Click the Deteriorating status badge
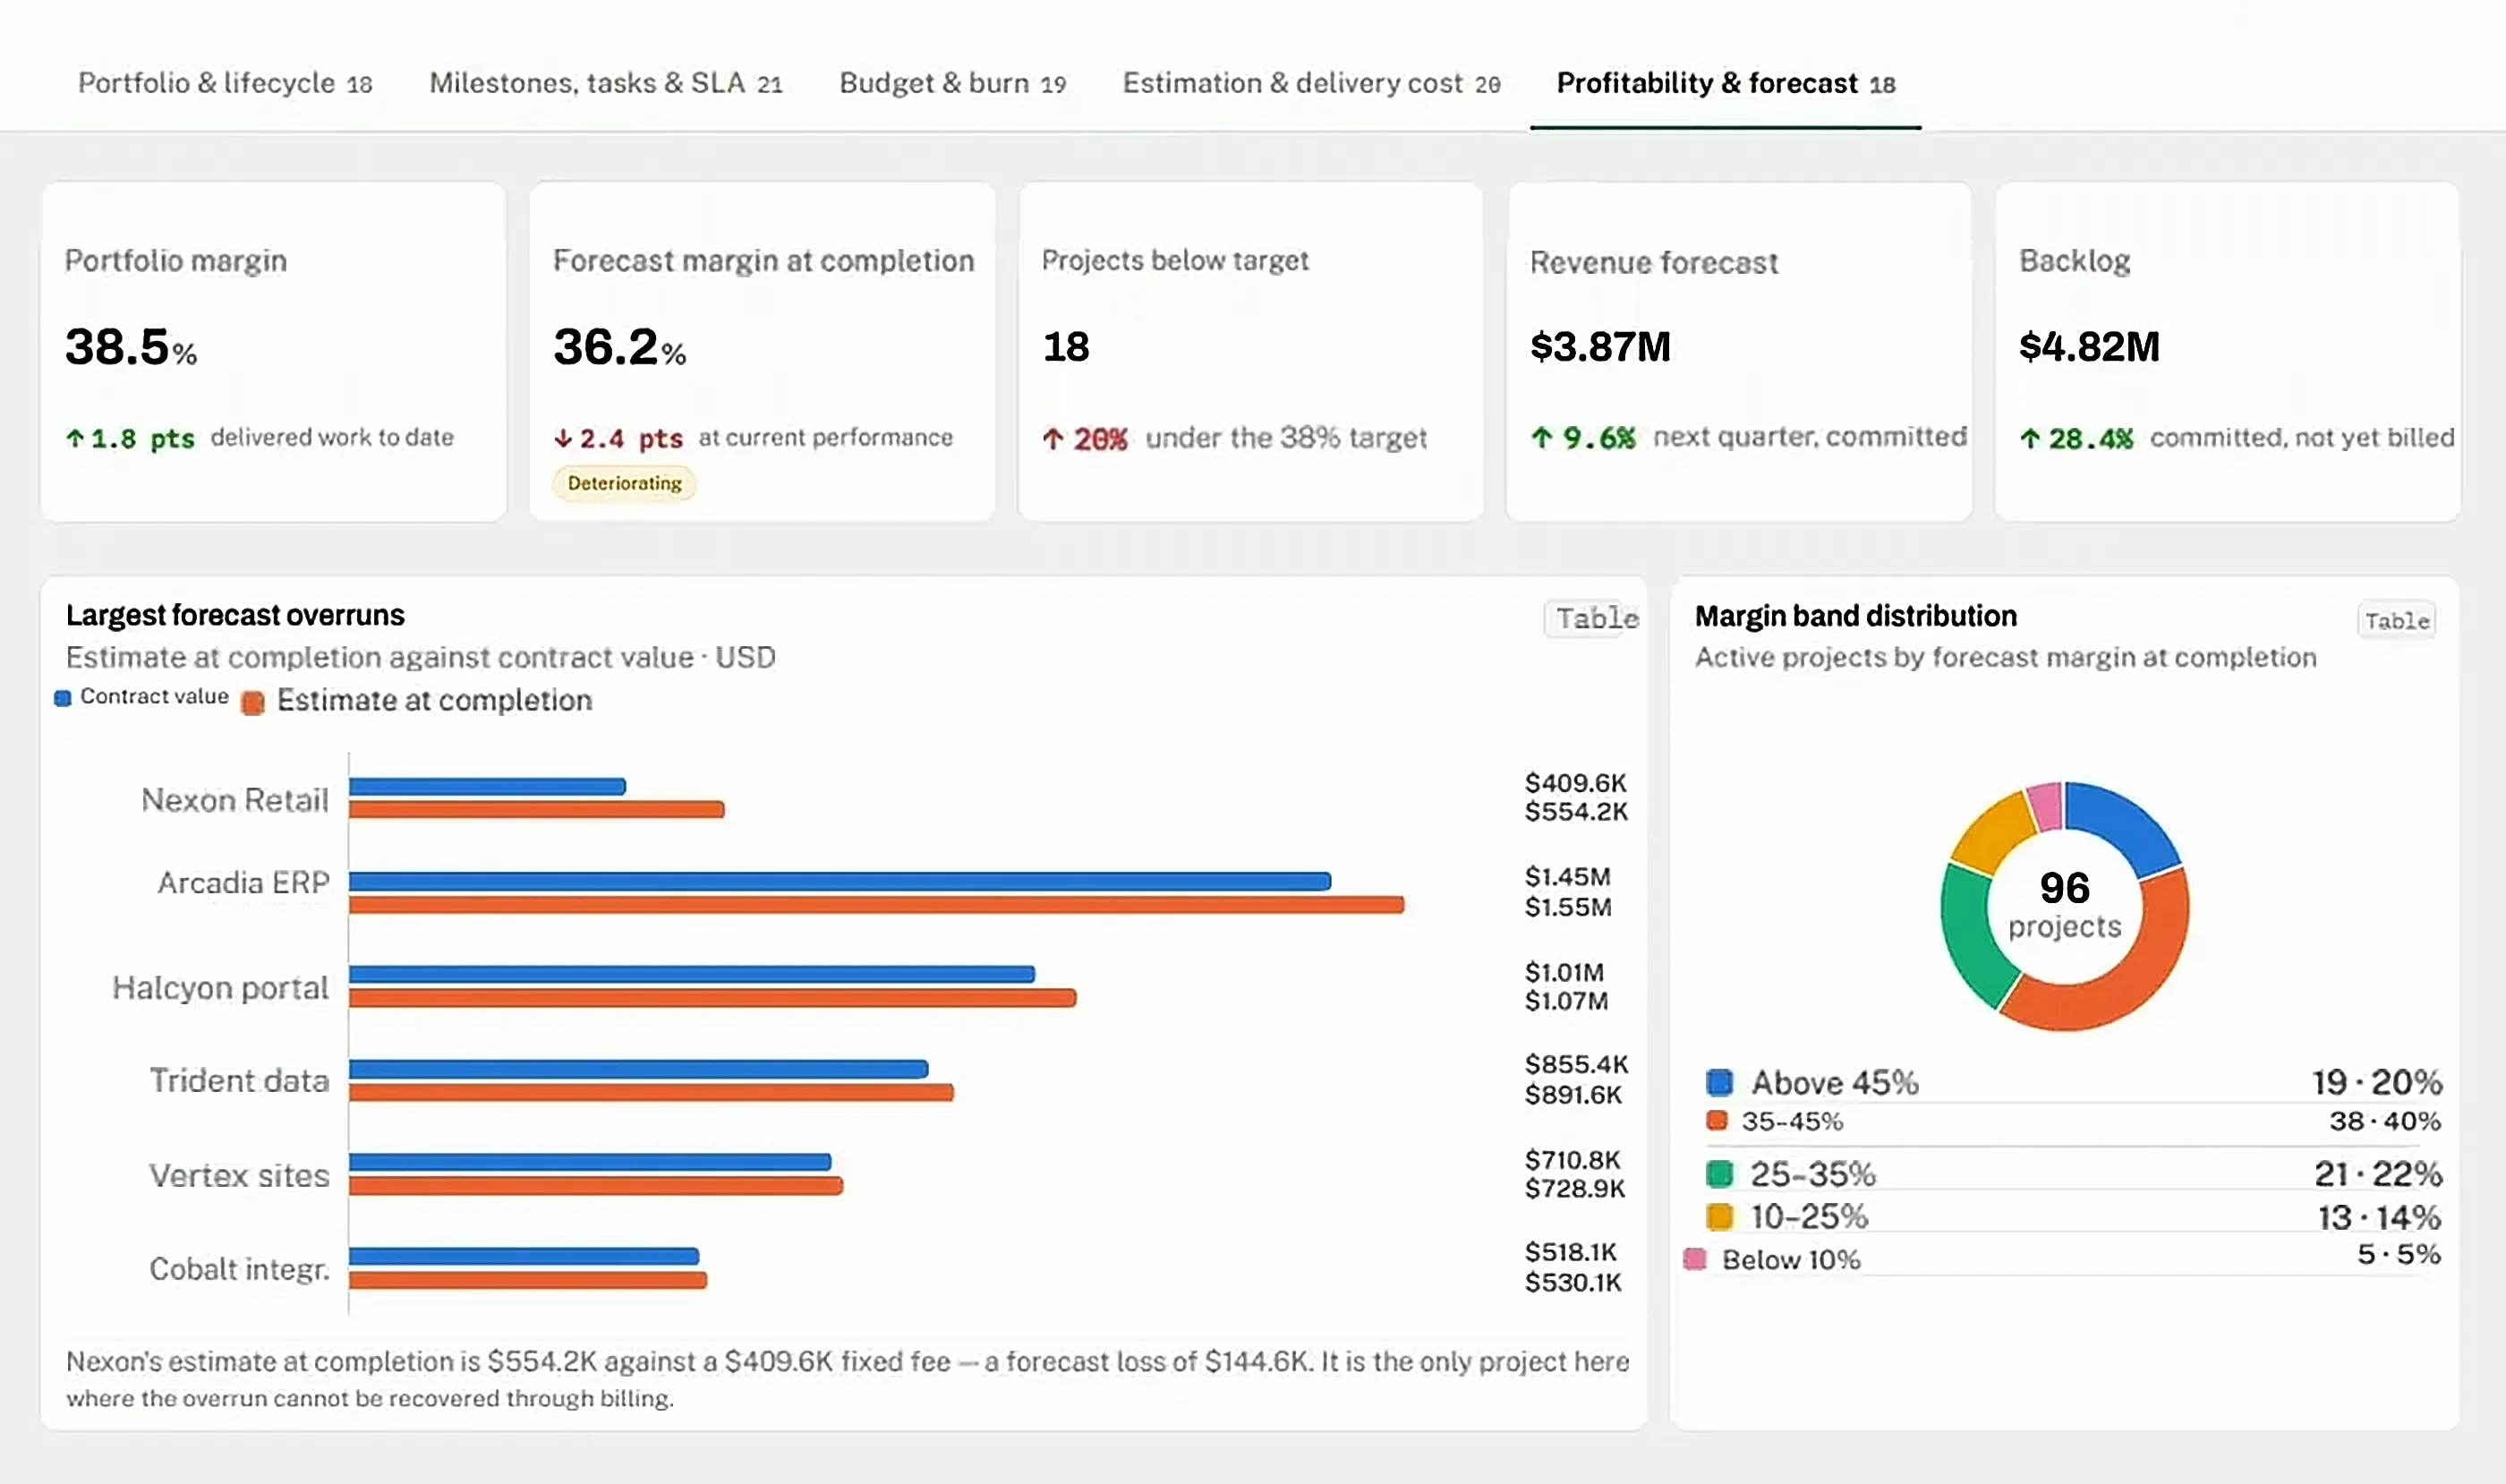 point(625,484)
